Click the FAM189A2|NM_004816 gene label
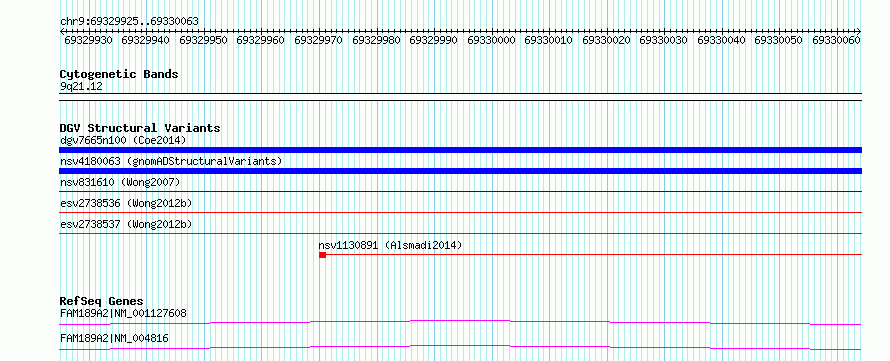Viewport: 890px width, 361px height. 114,339
